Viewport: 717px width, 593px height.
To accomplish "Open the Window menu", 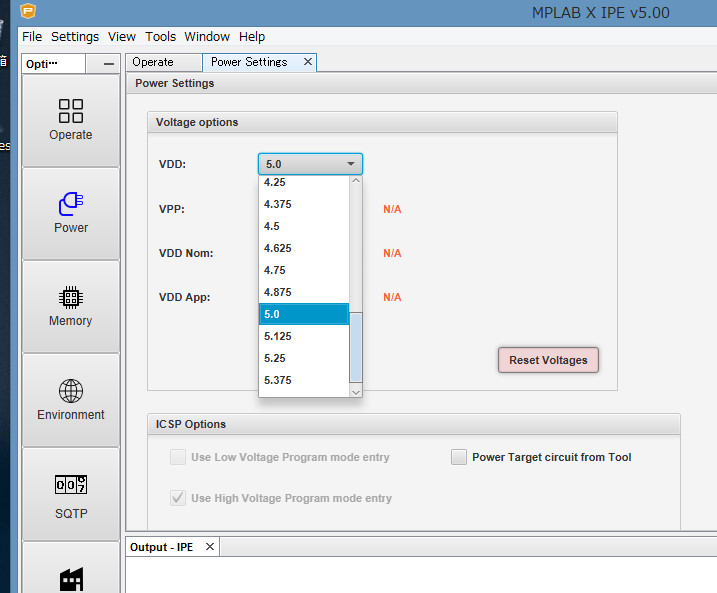I will [x=207, y=37].
